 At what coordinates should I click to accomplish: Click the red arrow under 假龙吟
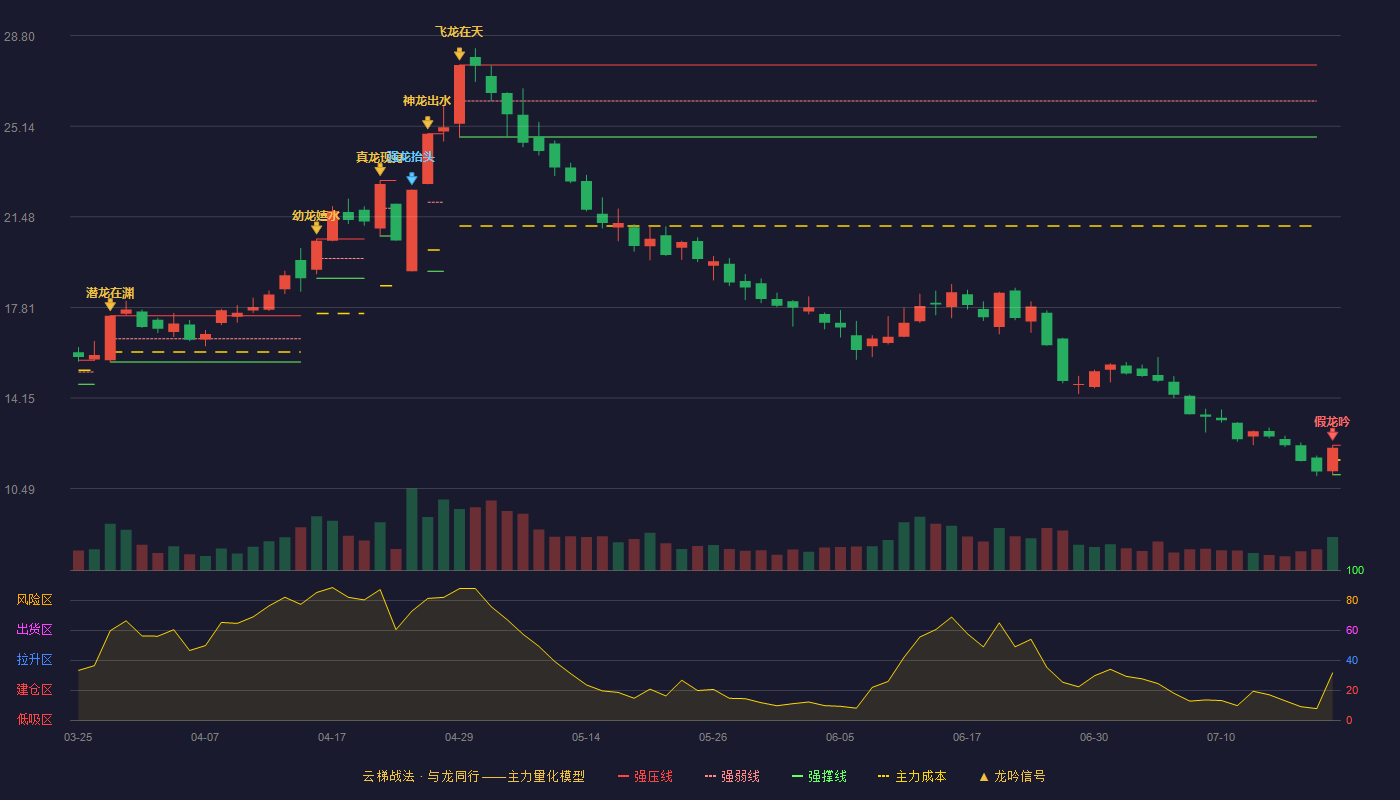[x=1332, y=434]
